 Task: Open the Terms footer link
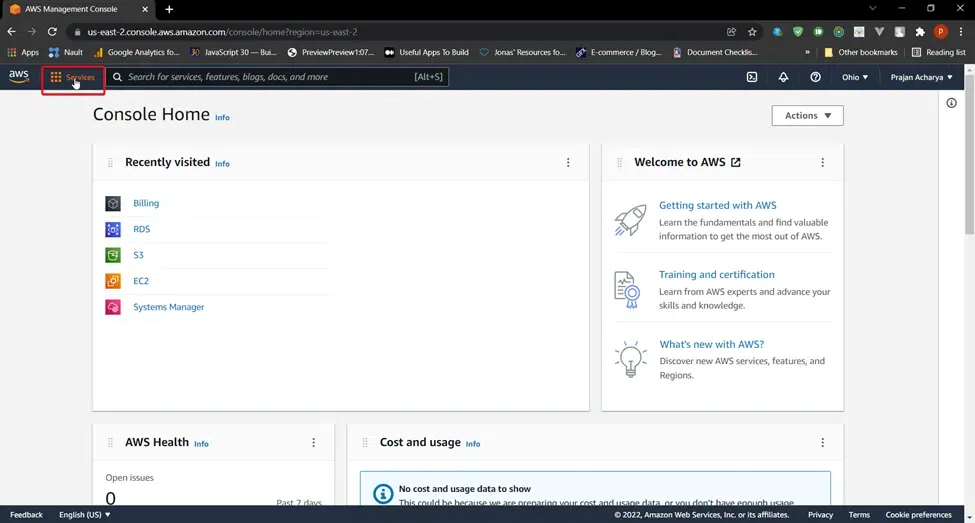click(x=859, y=515)
